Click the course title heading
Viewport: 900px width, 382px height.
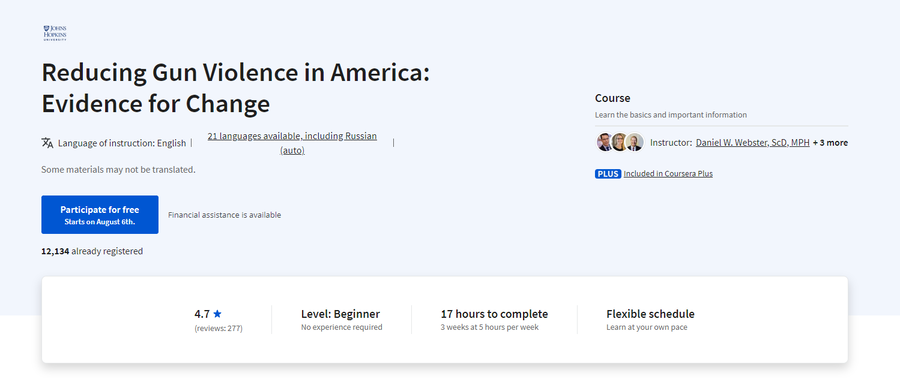point(235,88)
